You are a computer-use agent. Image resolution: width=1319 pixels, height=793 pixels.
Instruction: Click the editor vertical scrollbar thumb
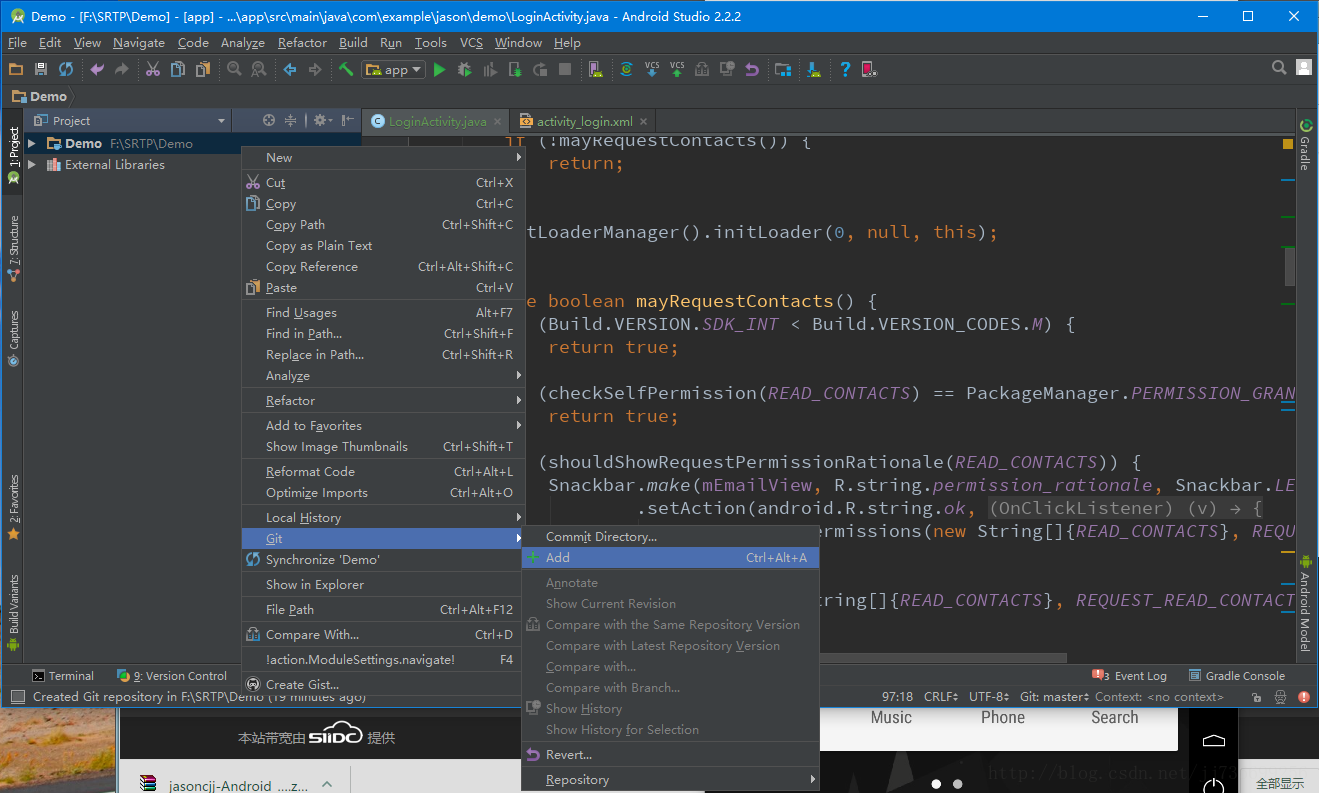coord(1290,265)
